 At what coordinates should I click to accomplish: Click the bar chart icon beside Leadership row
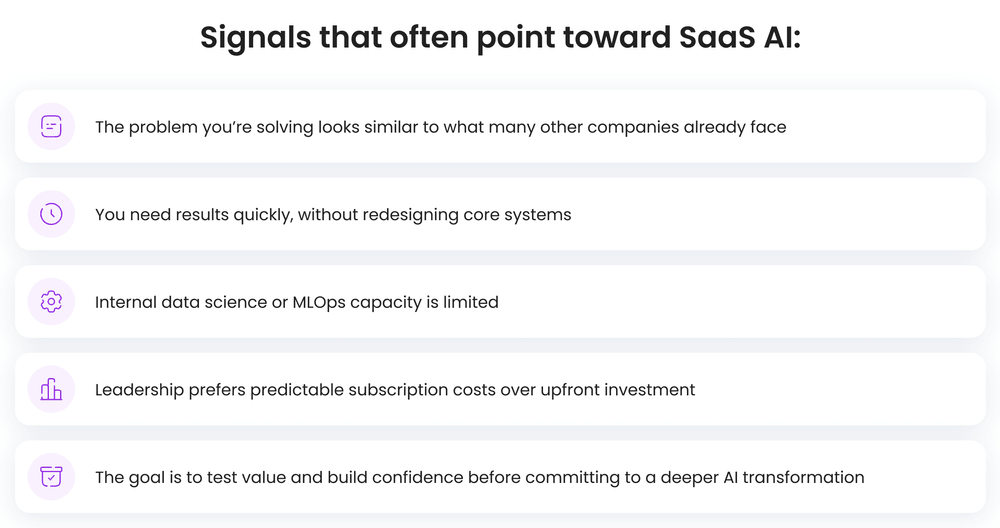click(x=51, y=390)
